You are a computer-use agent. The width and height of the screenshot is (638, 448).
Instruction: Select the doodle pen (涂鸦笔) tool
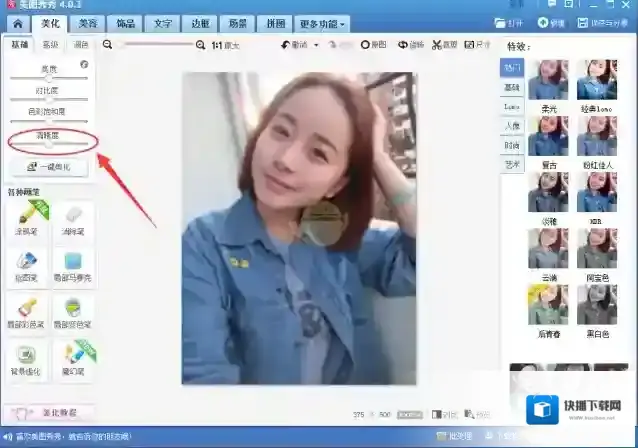pos(26,220)
